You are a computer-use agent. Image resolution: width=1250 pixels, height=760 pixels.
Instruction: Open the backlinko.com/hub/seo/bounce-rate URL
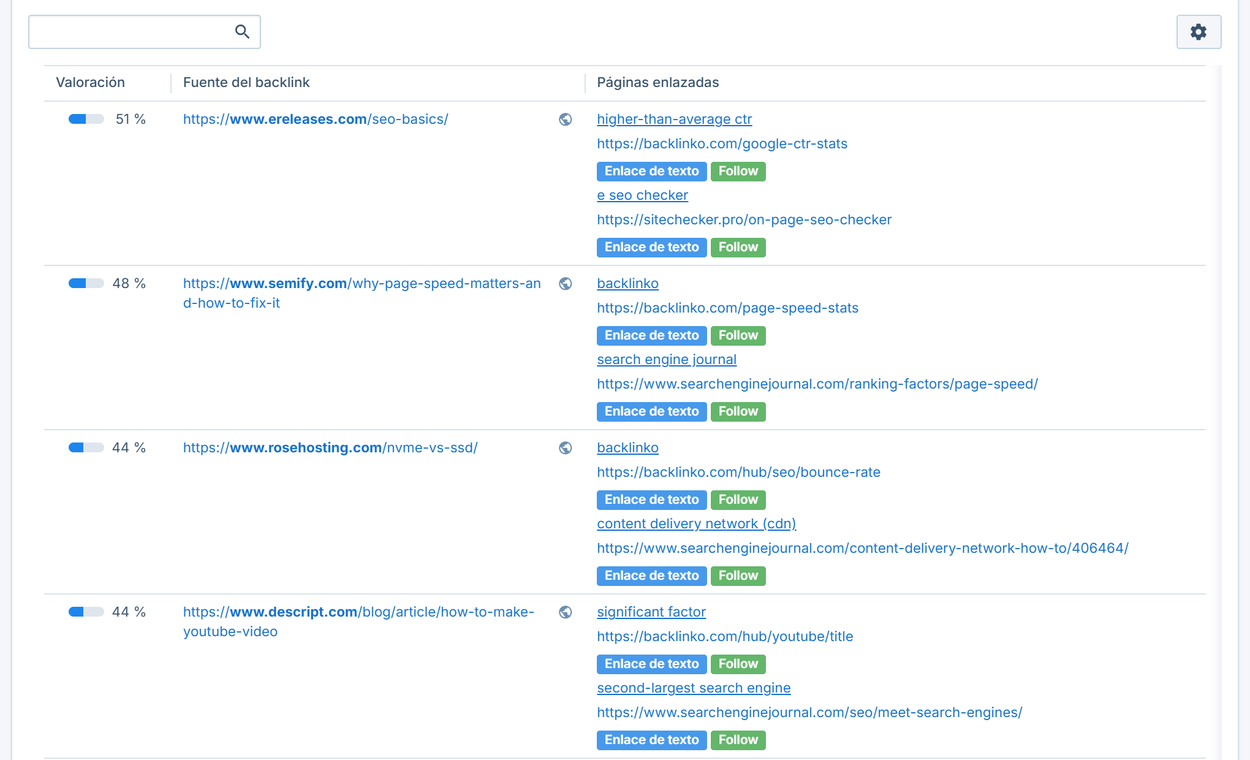click(739, 472)
